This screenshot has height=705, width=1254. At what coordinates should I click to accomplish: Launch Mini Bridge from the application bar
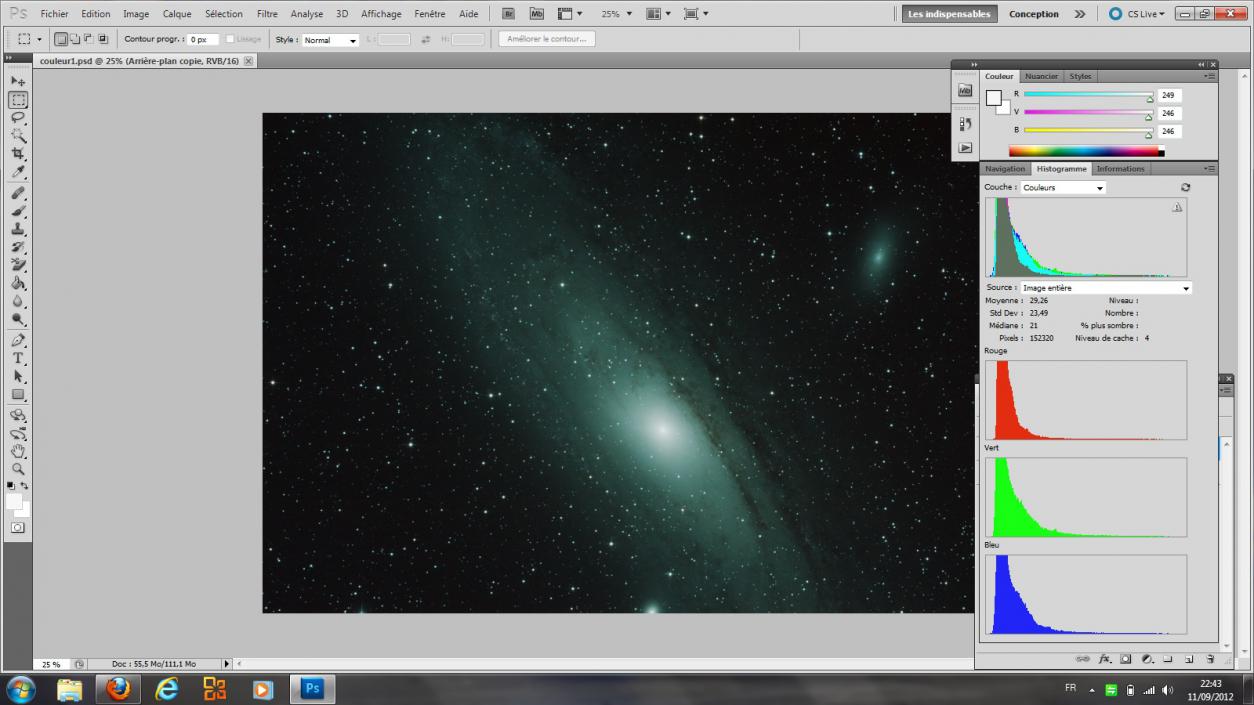click(x=537, y=14)
